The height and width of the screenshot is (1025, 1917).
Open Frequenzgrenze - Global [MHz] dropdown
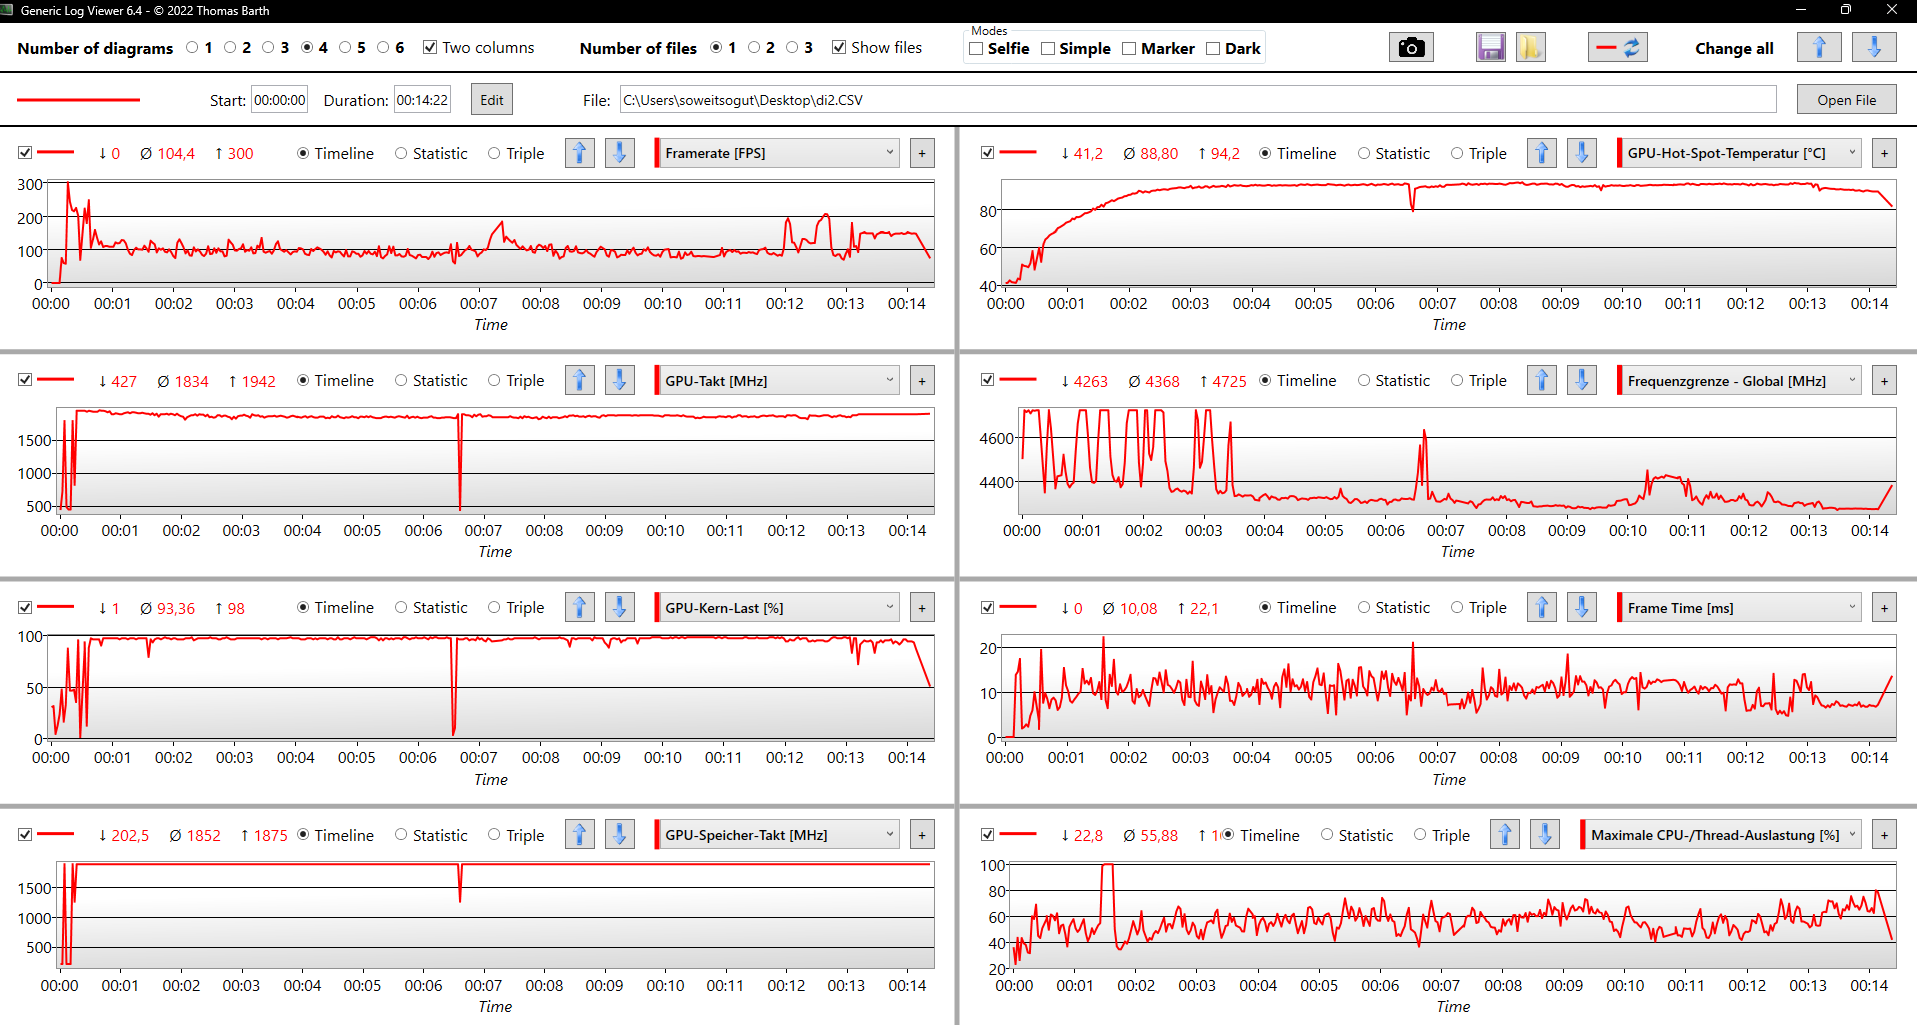point(1740,380)
